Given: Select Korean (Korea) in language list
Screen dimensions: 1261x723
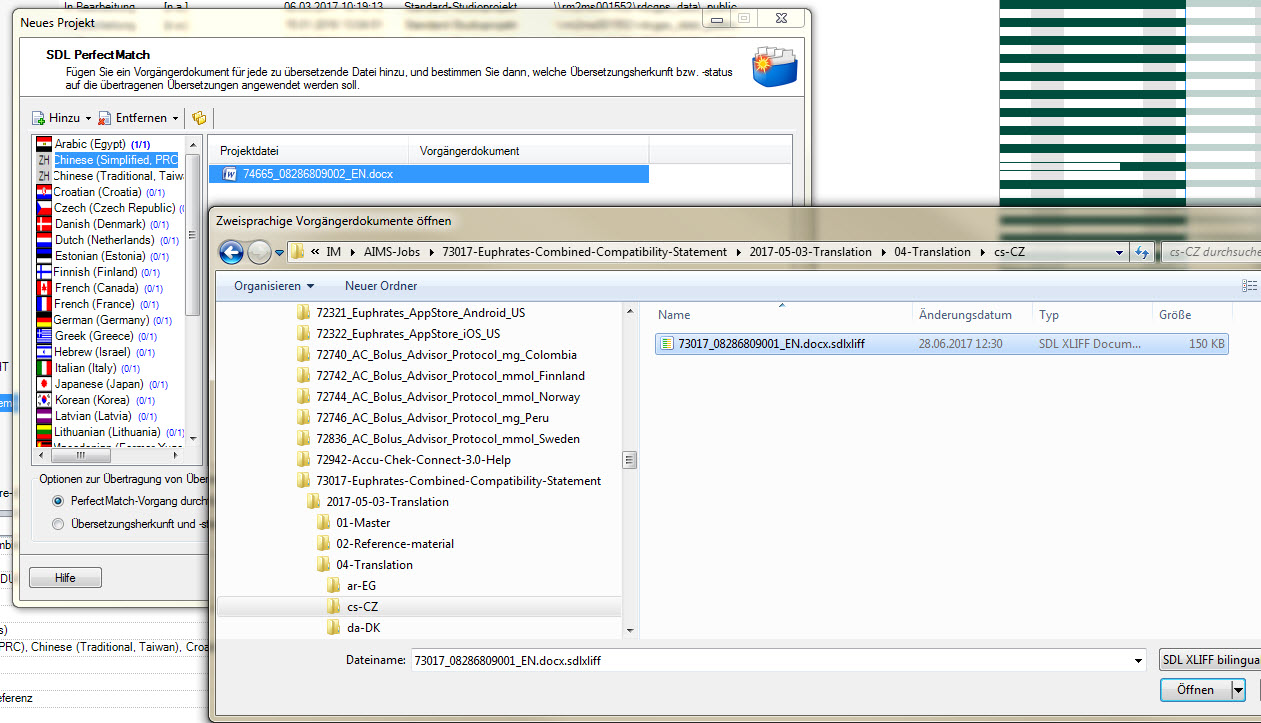Looking at the screenshot, I should click(93, 400).
